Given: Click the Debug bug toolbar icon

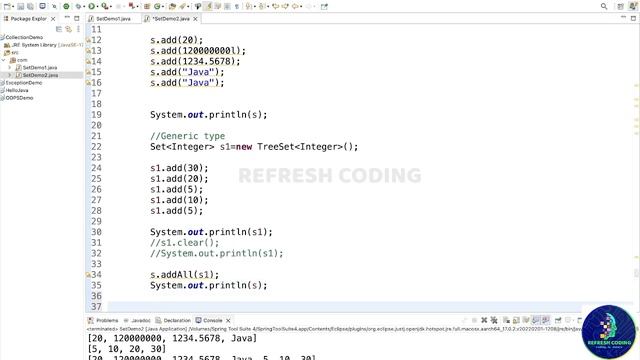Looking at the screenshot, I should tap(78, 6).
